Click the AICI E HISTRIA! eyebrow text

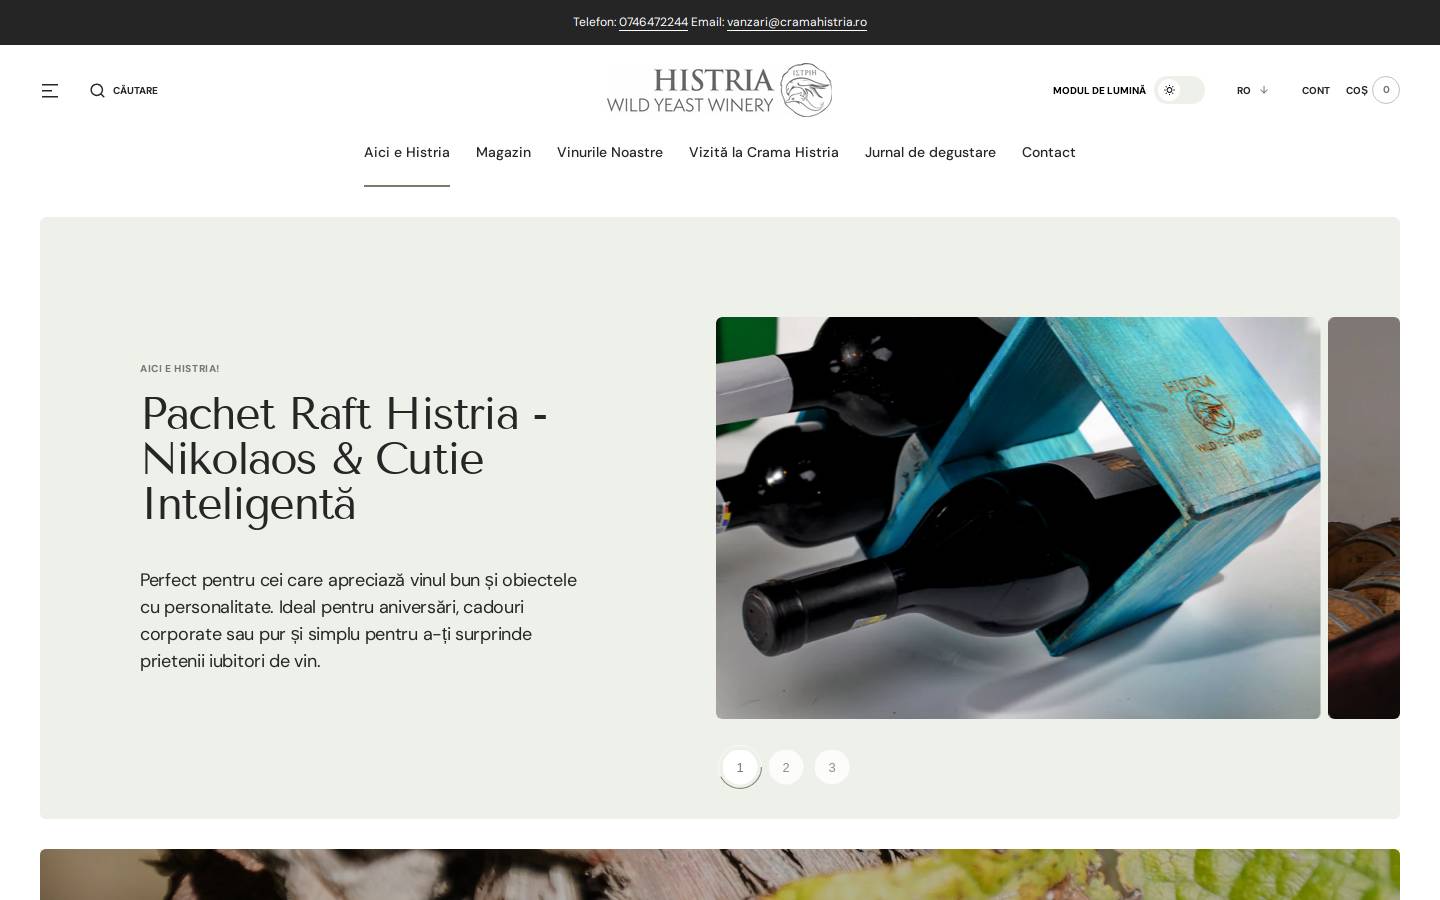pos(180,369)
